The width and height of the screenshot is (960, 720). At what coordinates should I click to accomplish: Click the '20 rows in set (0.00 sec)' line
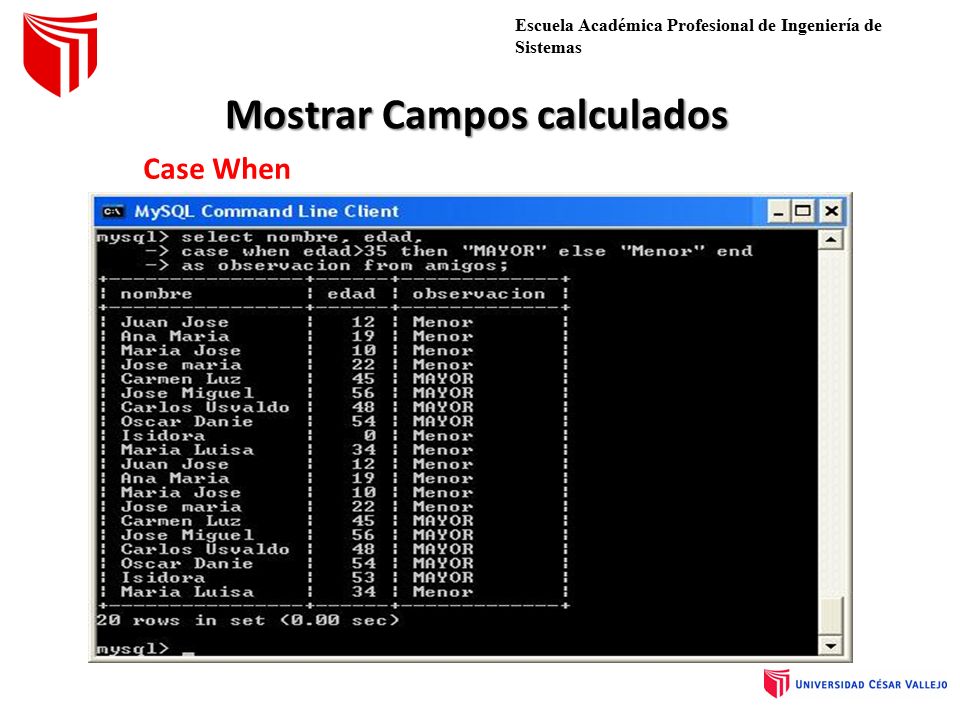[247, 620]
